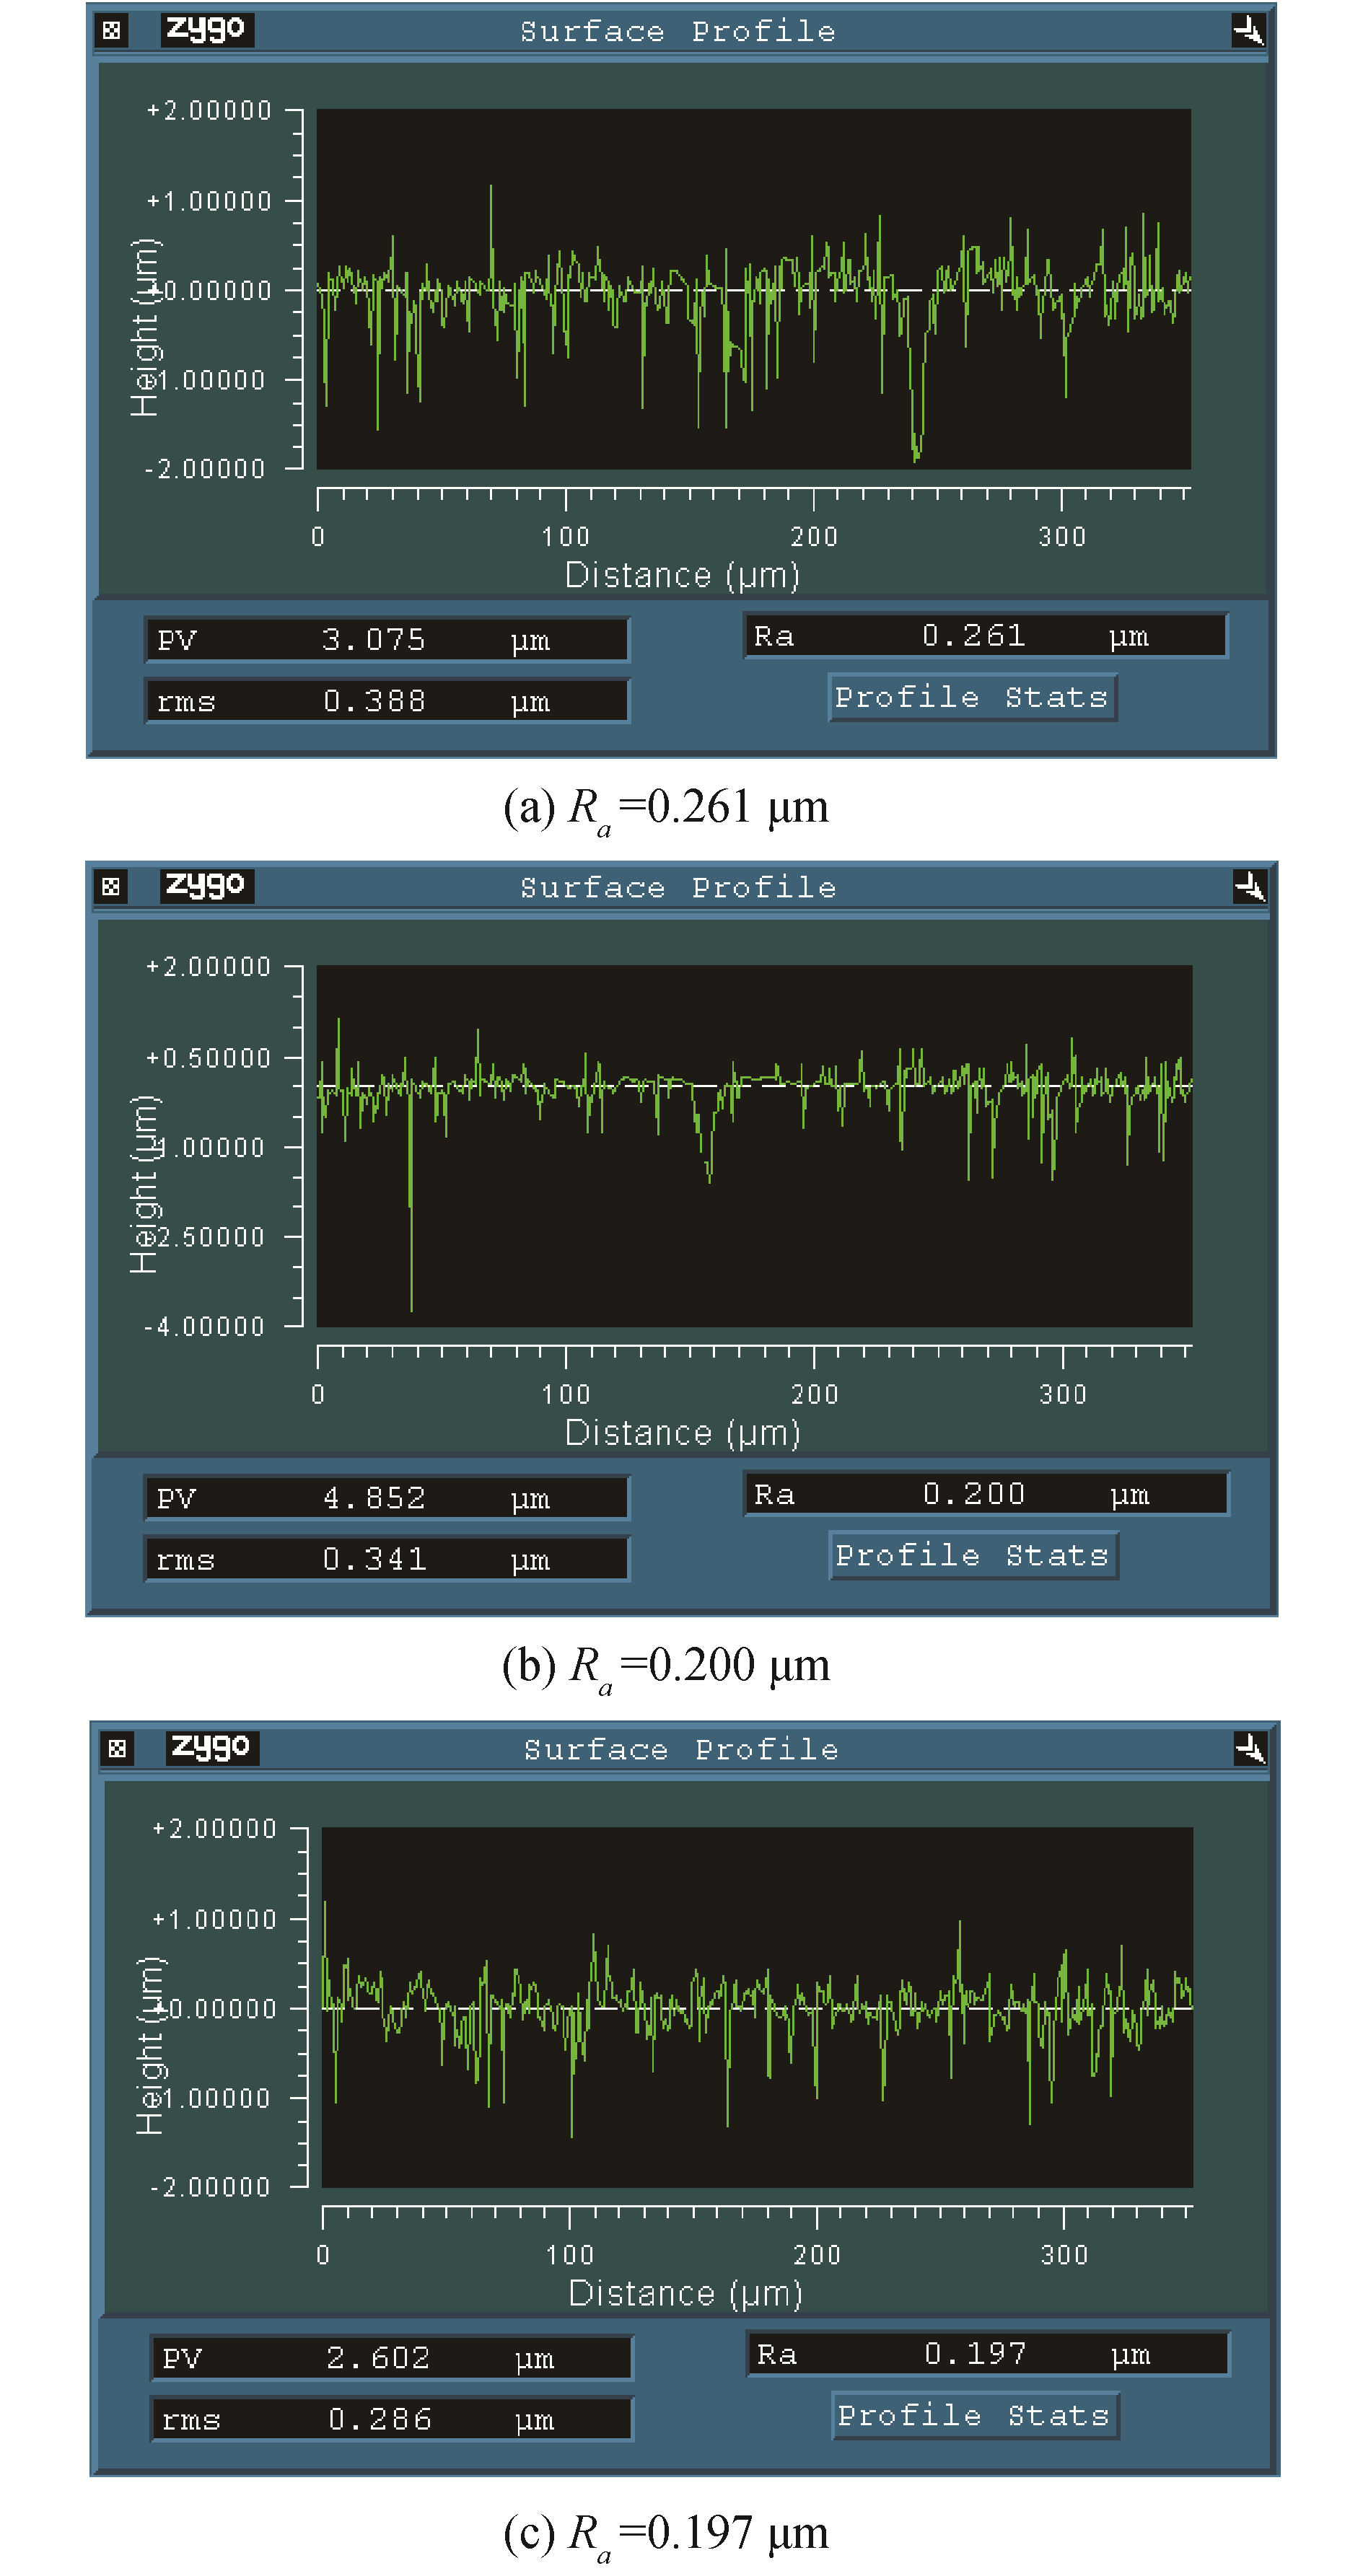Click the rms 0.341 µm result field
Screen dimensions: 1363x2576
pyautogui.click(x=387, y=1559)
